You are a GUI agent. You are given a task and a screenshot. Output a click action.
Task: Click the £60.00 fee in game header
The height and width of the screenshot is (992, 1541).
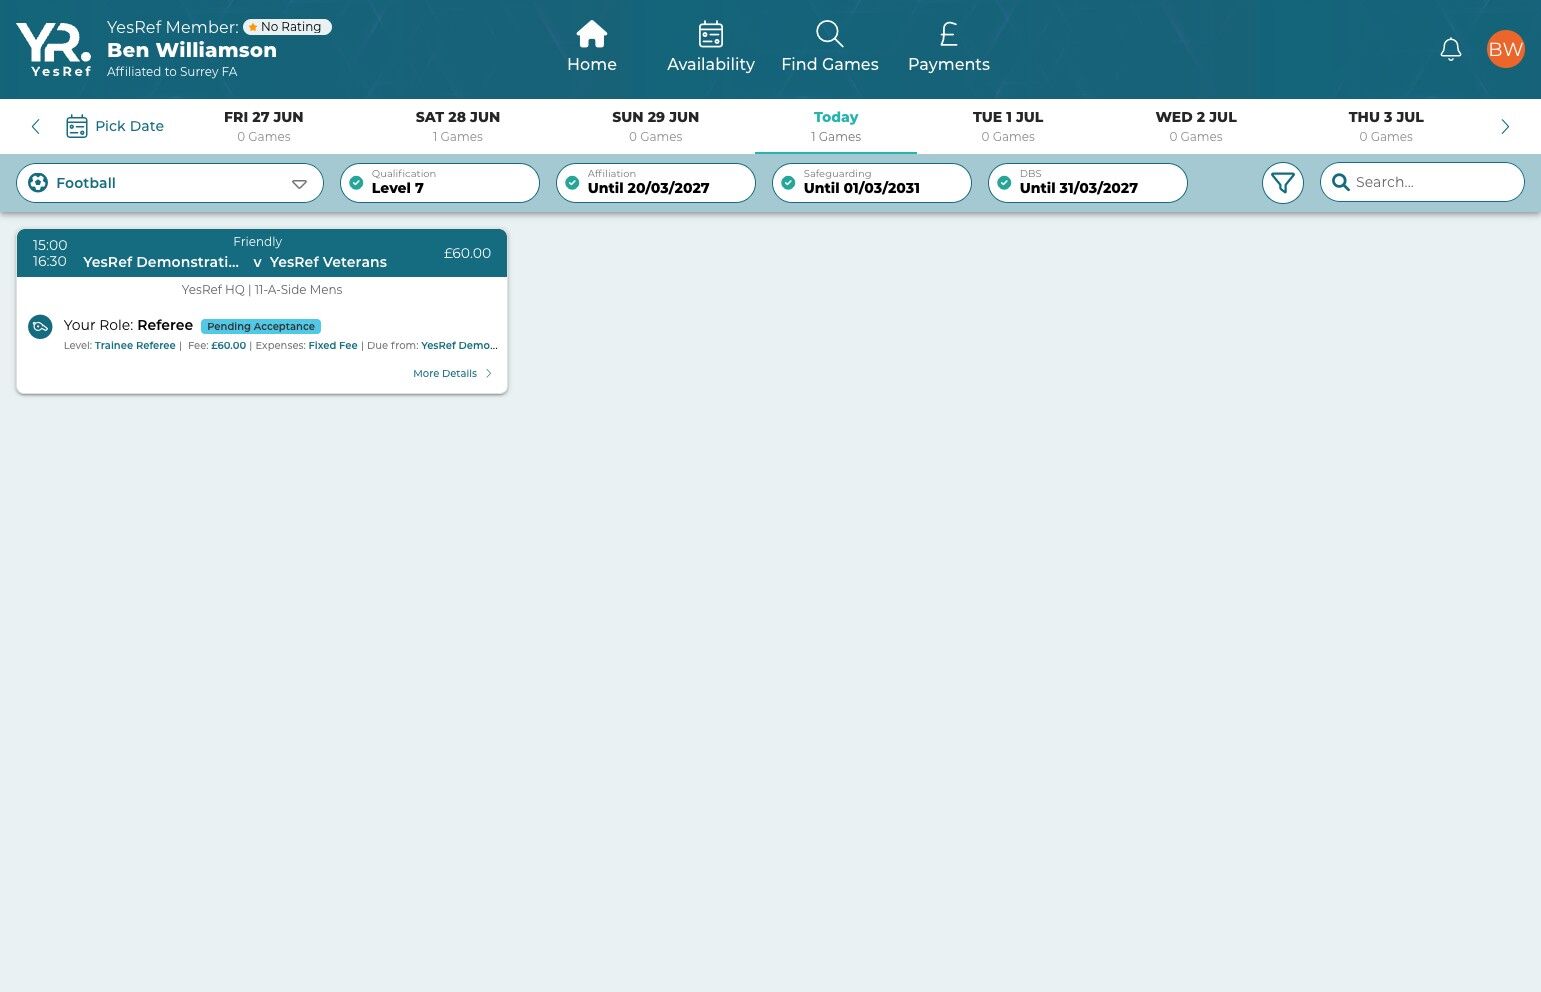tap(467, 253)
